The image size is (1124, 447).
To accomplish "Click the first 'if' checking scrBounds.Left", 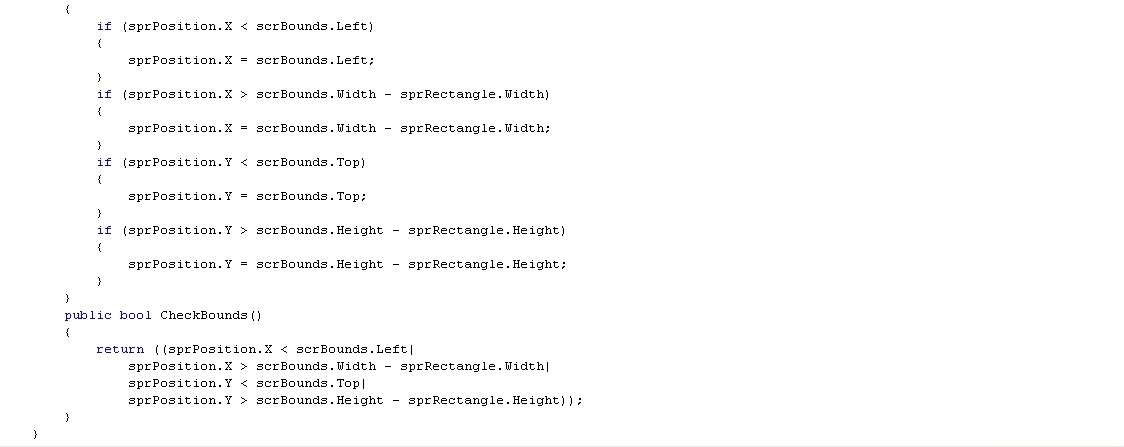I will 105,27.
